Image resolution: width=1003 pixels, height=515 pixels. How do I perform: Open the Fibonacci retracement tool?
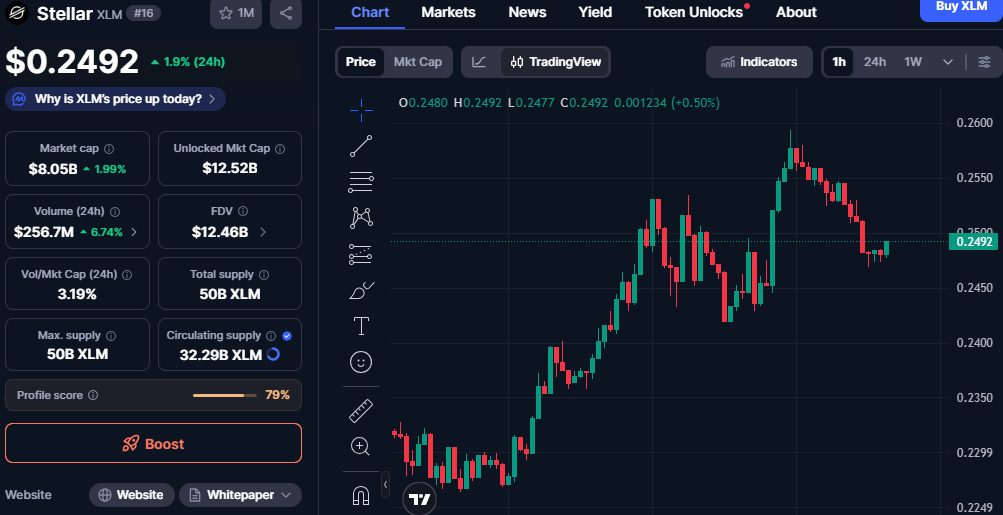coord(361,181)
